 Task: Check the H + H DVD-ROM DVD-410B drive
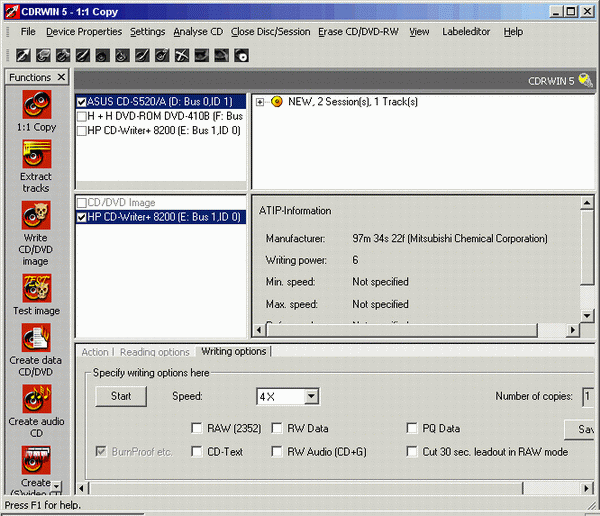coord(82,116)
